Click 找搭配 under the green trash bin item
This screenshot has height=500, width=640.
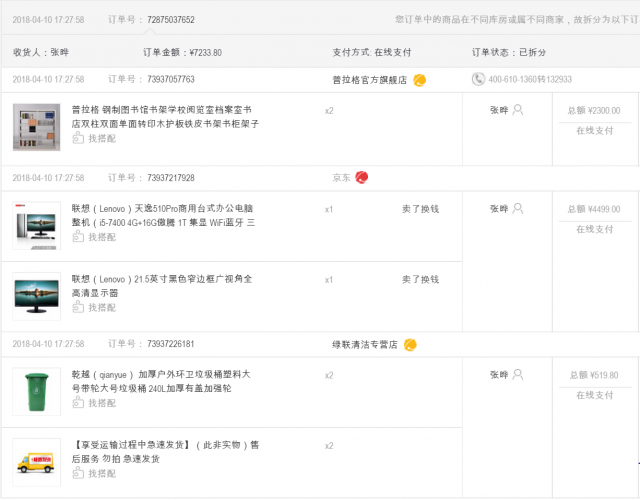point(94,403)
